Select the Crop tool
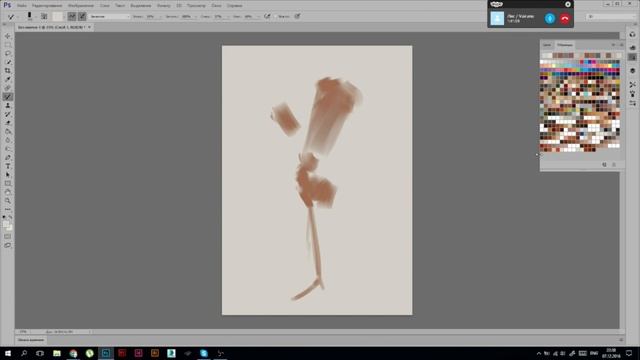Screen dimensions: 640x360 point(8,71)
